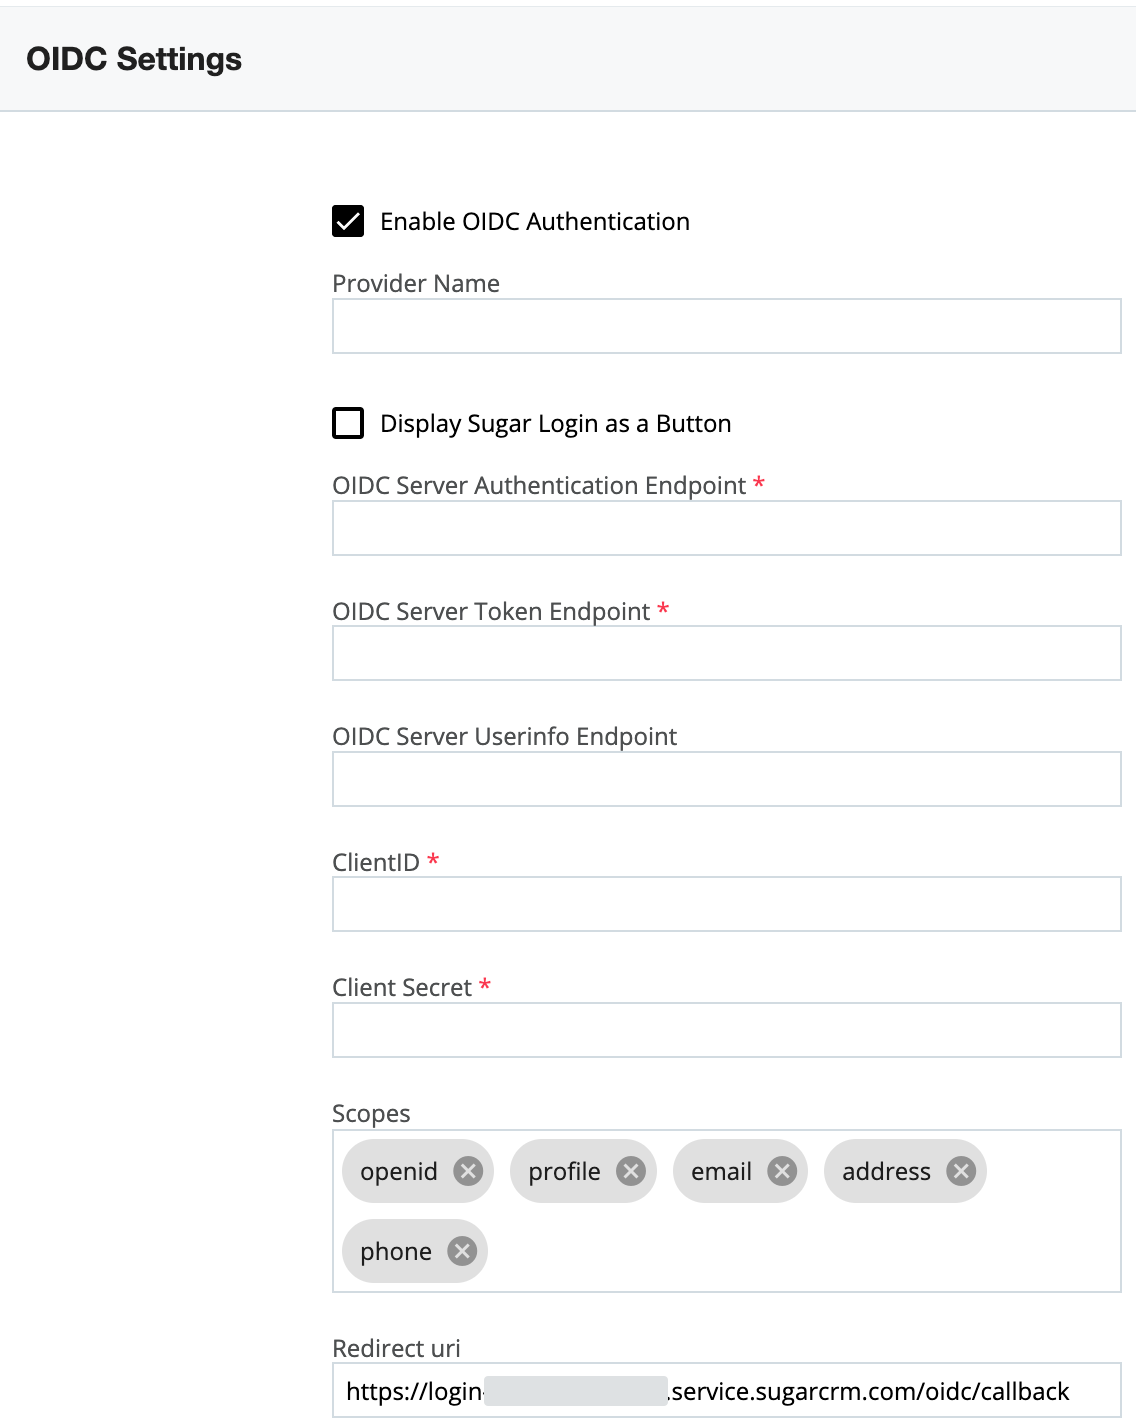
Task: Remove the email scope
Action: [782, 1171]
